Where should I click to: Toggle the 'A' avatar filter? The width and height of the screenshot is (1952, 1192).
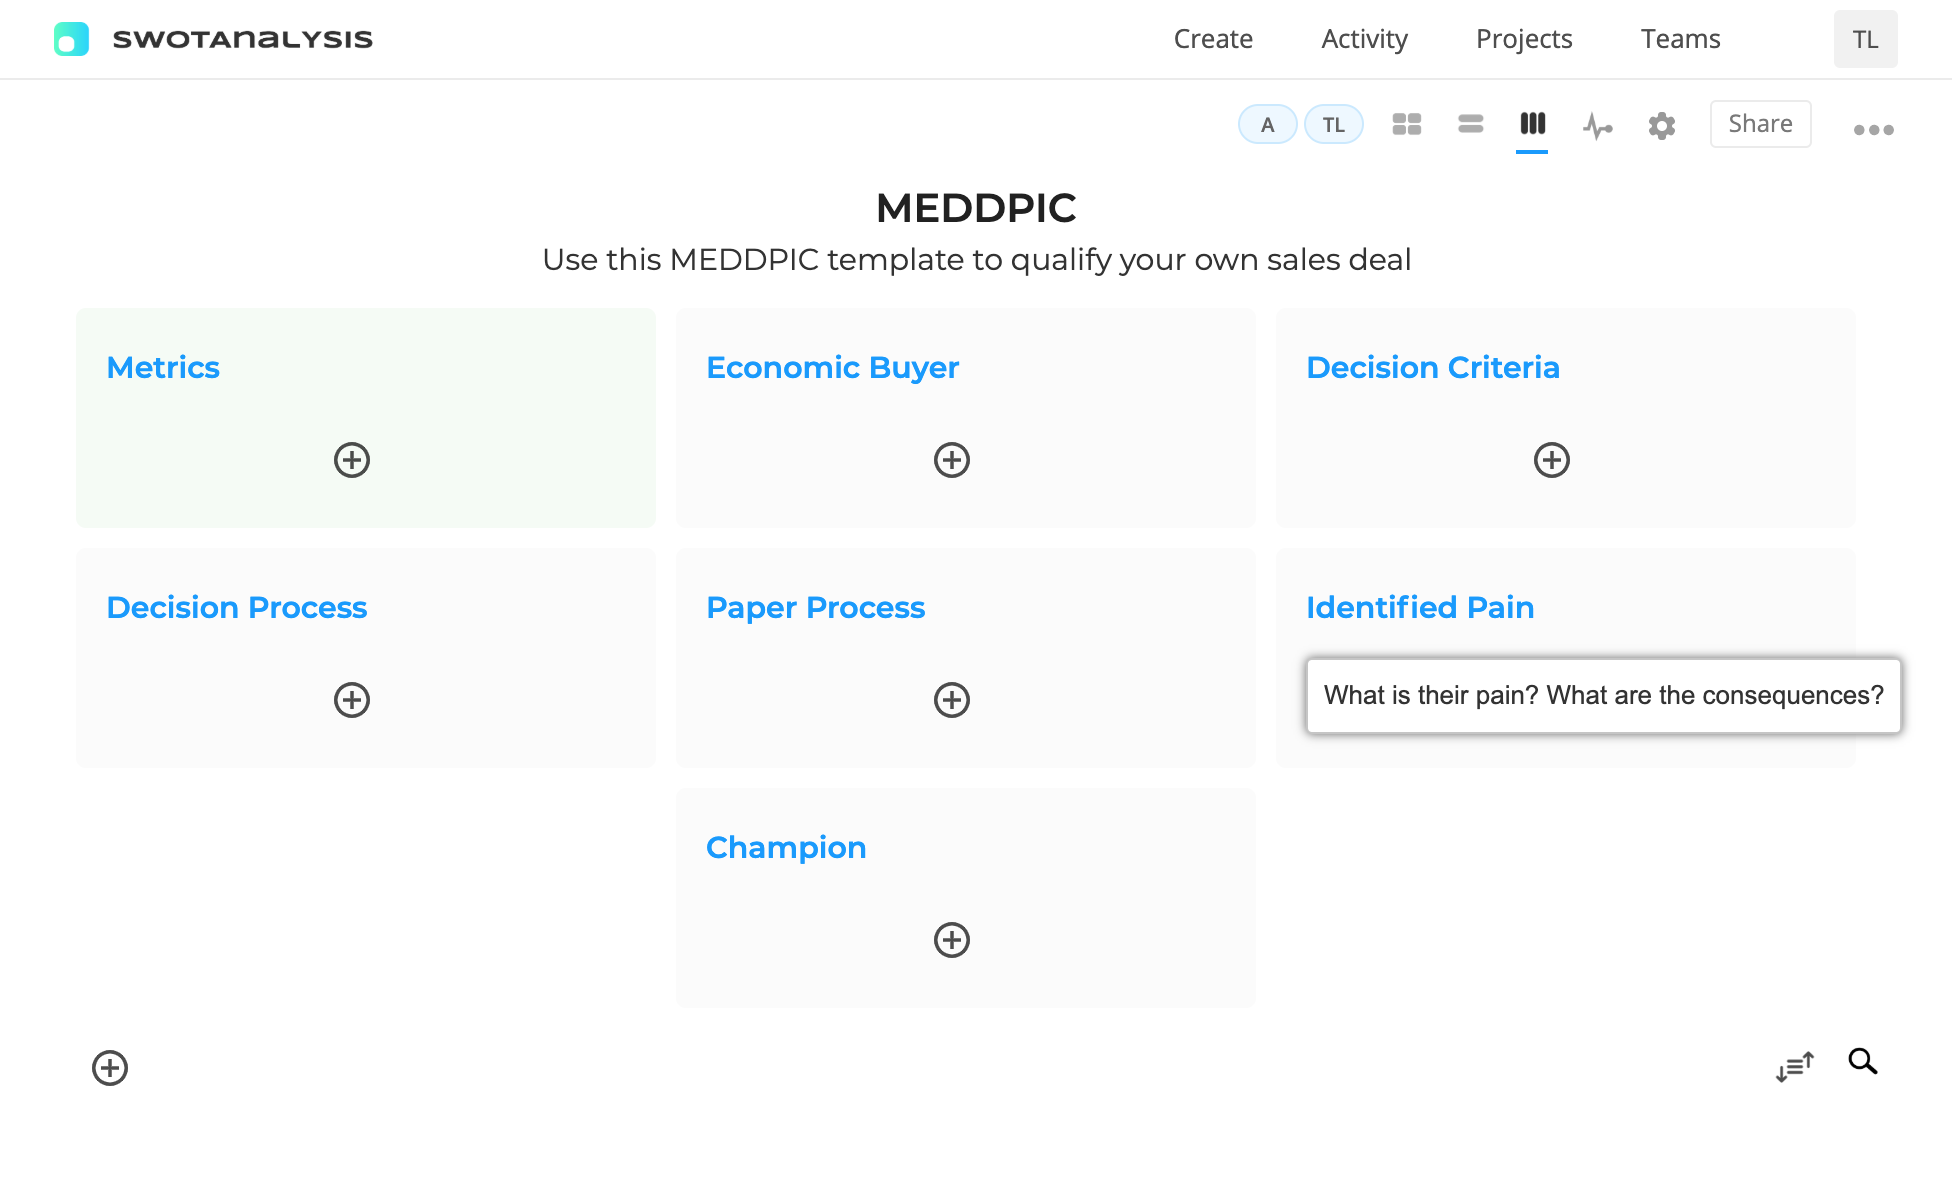[1267, 124]
